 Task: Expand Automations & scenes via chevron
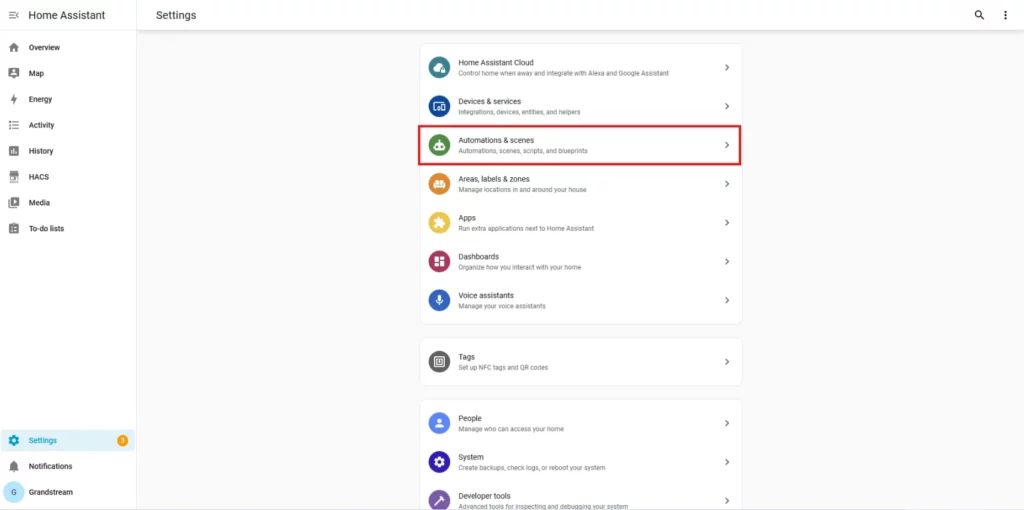click(x=727, y=145)
